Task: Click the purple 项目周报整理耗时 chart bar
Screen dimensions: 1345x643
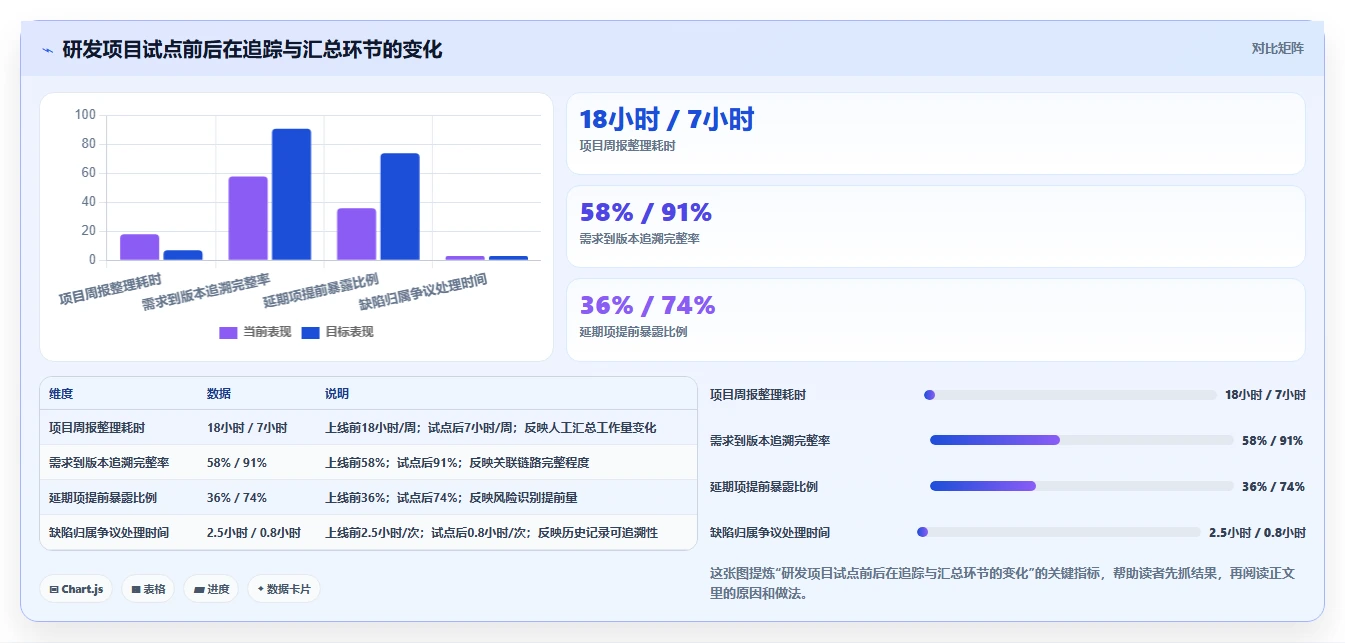Action: [139, 247]
